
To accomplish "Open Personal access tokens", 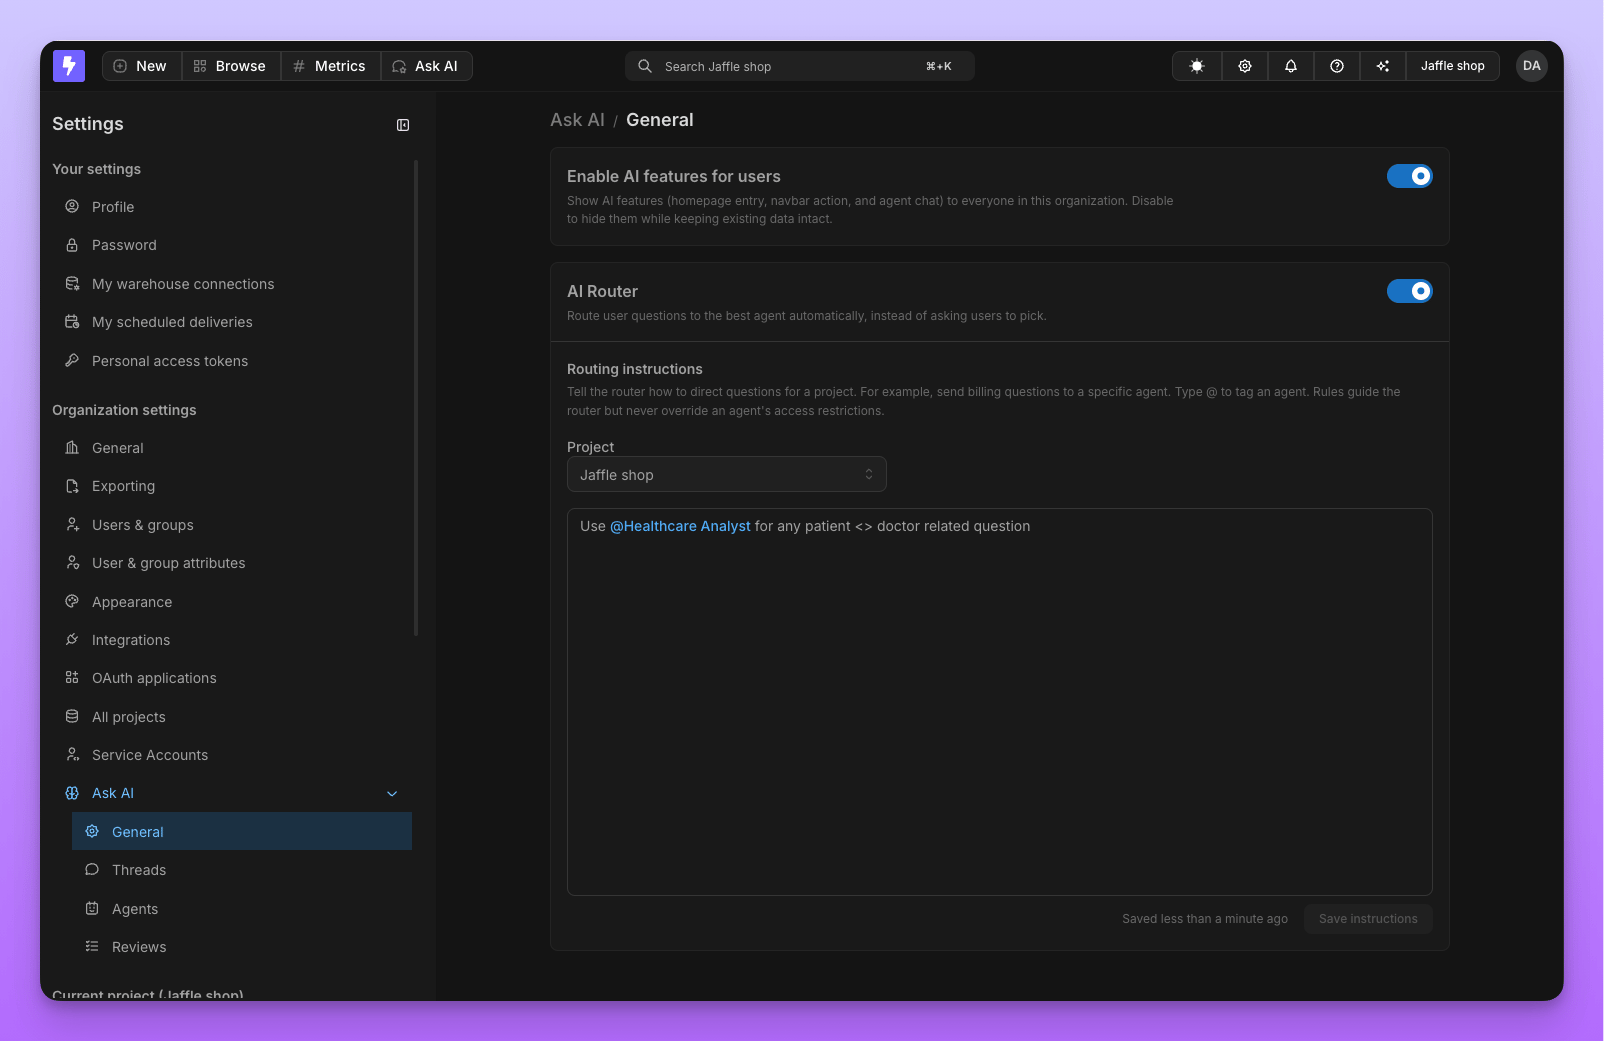I will (x=232, y=361).
